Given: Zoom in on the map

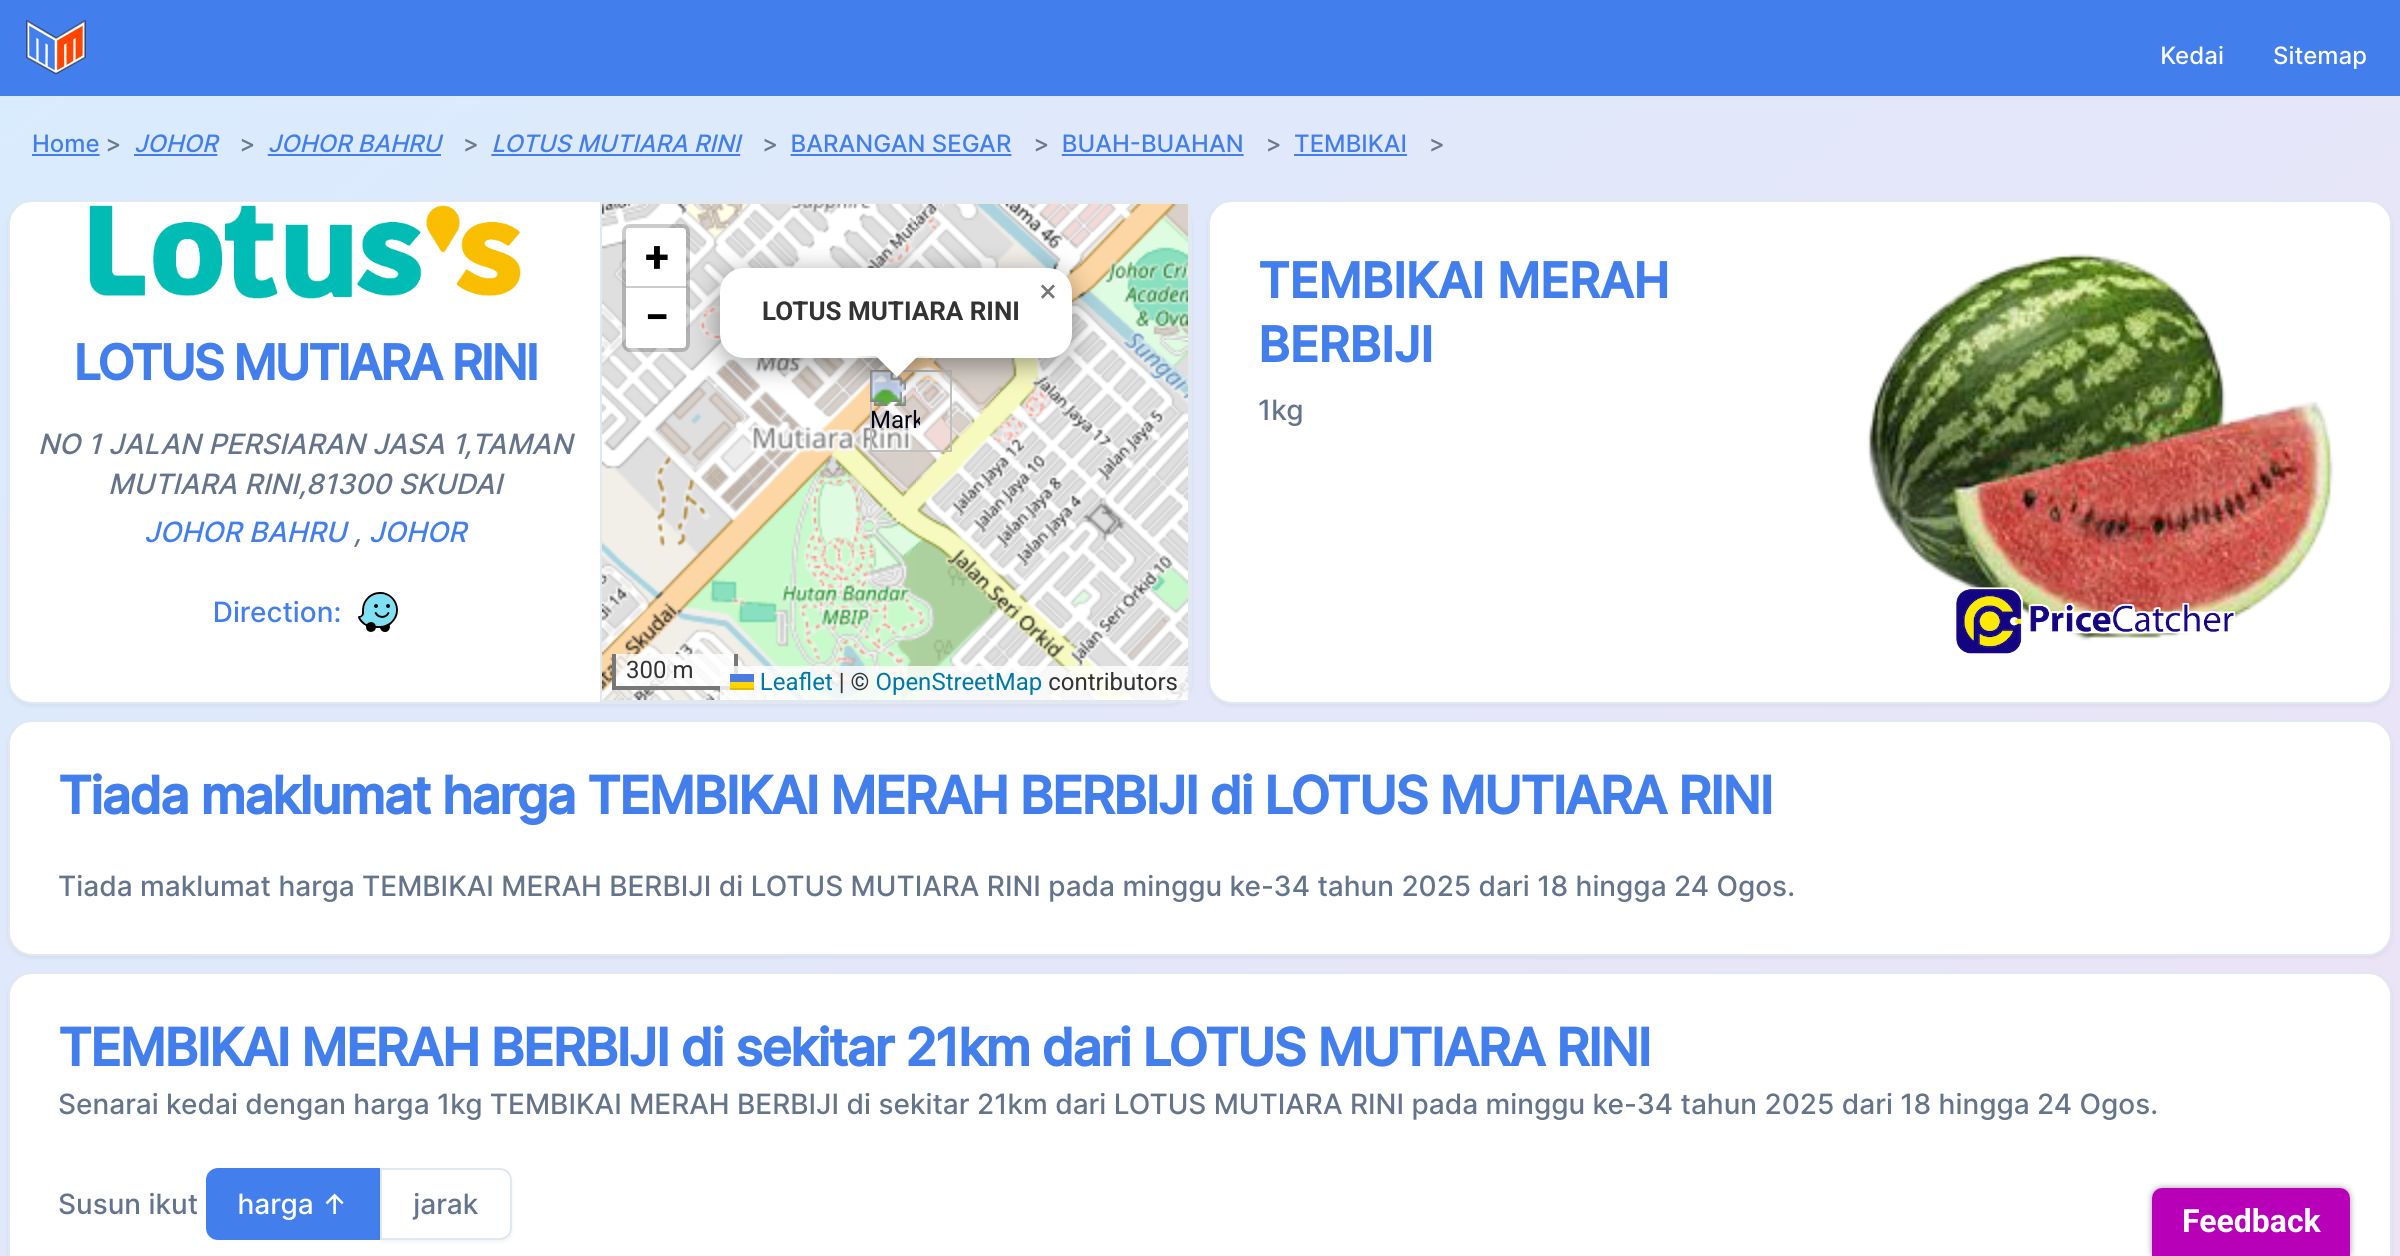Looking at the screenshot, I should click(x=656, y=258).
